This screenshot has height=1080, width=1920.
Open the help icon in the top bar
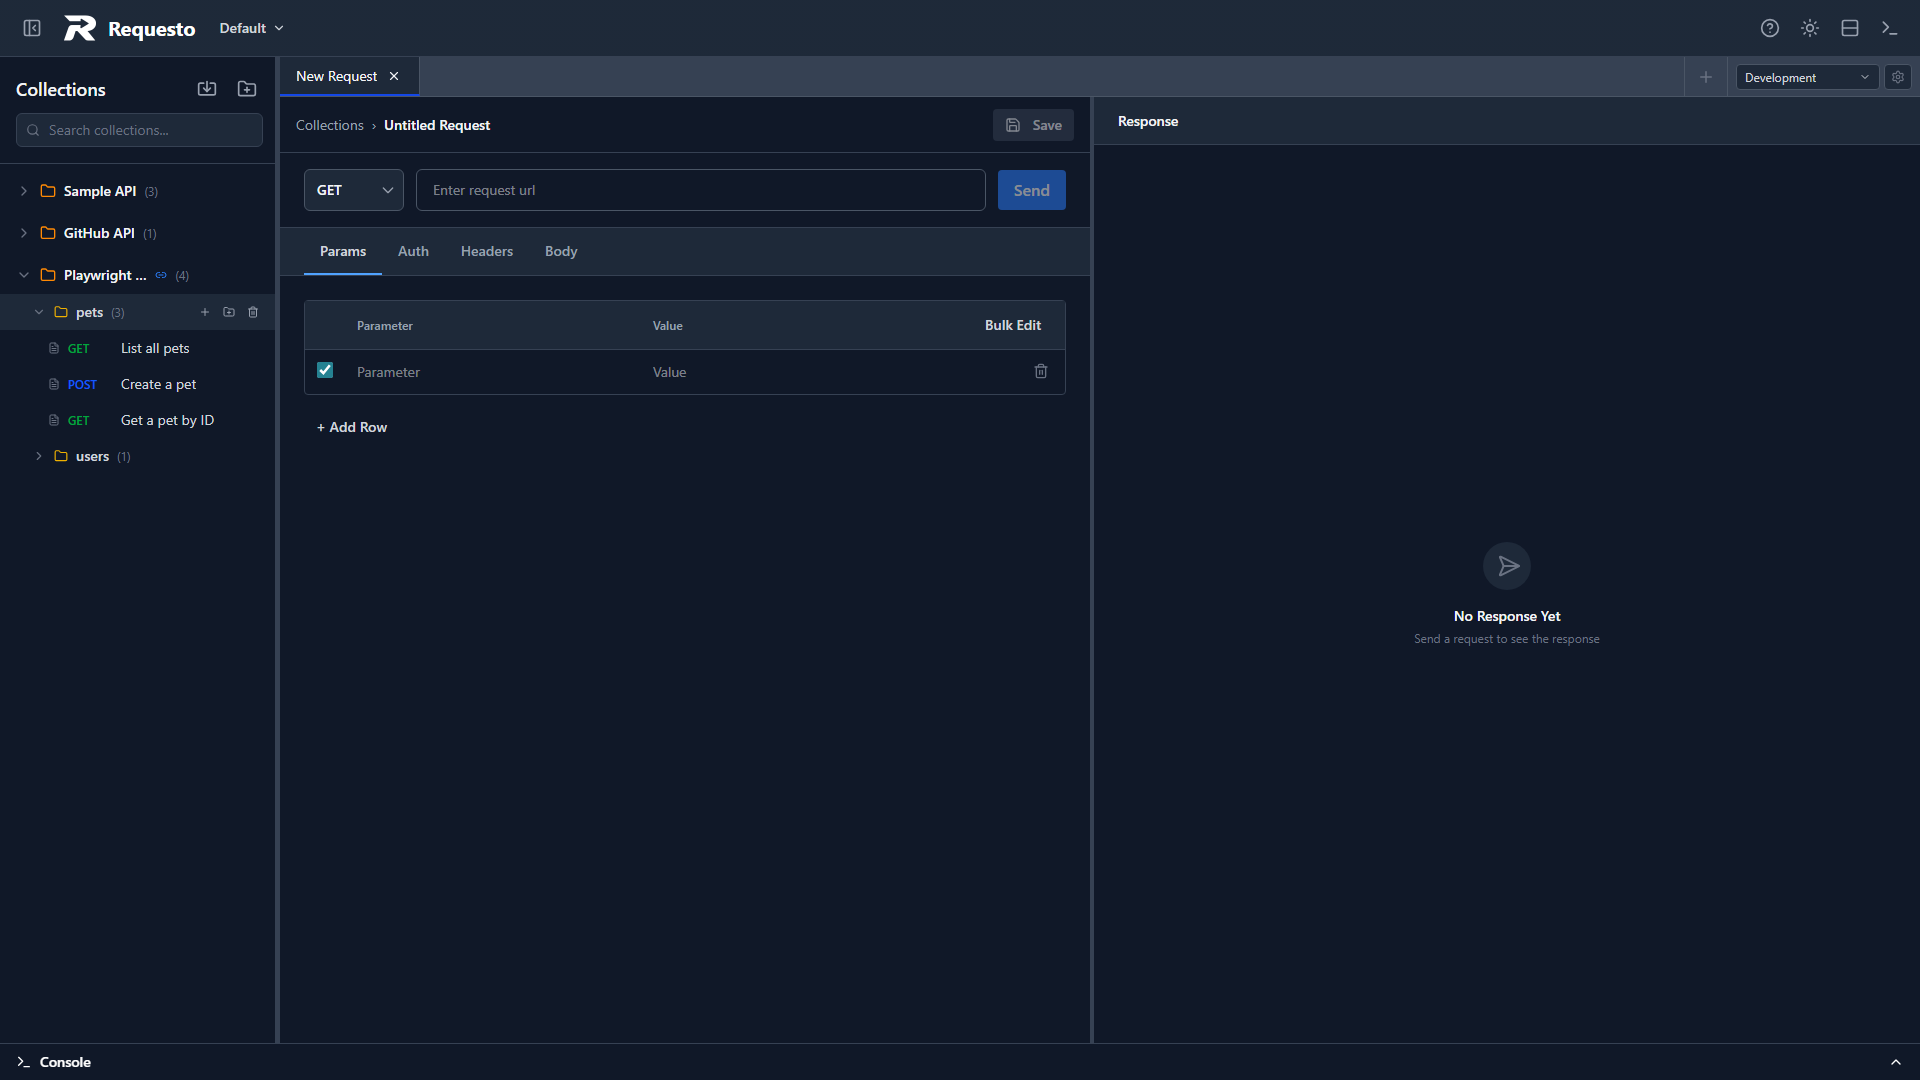(x=1770, y=28)
